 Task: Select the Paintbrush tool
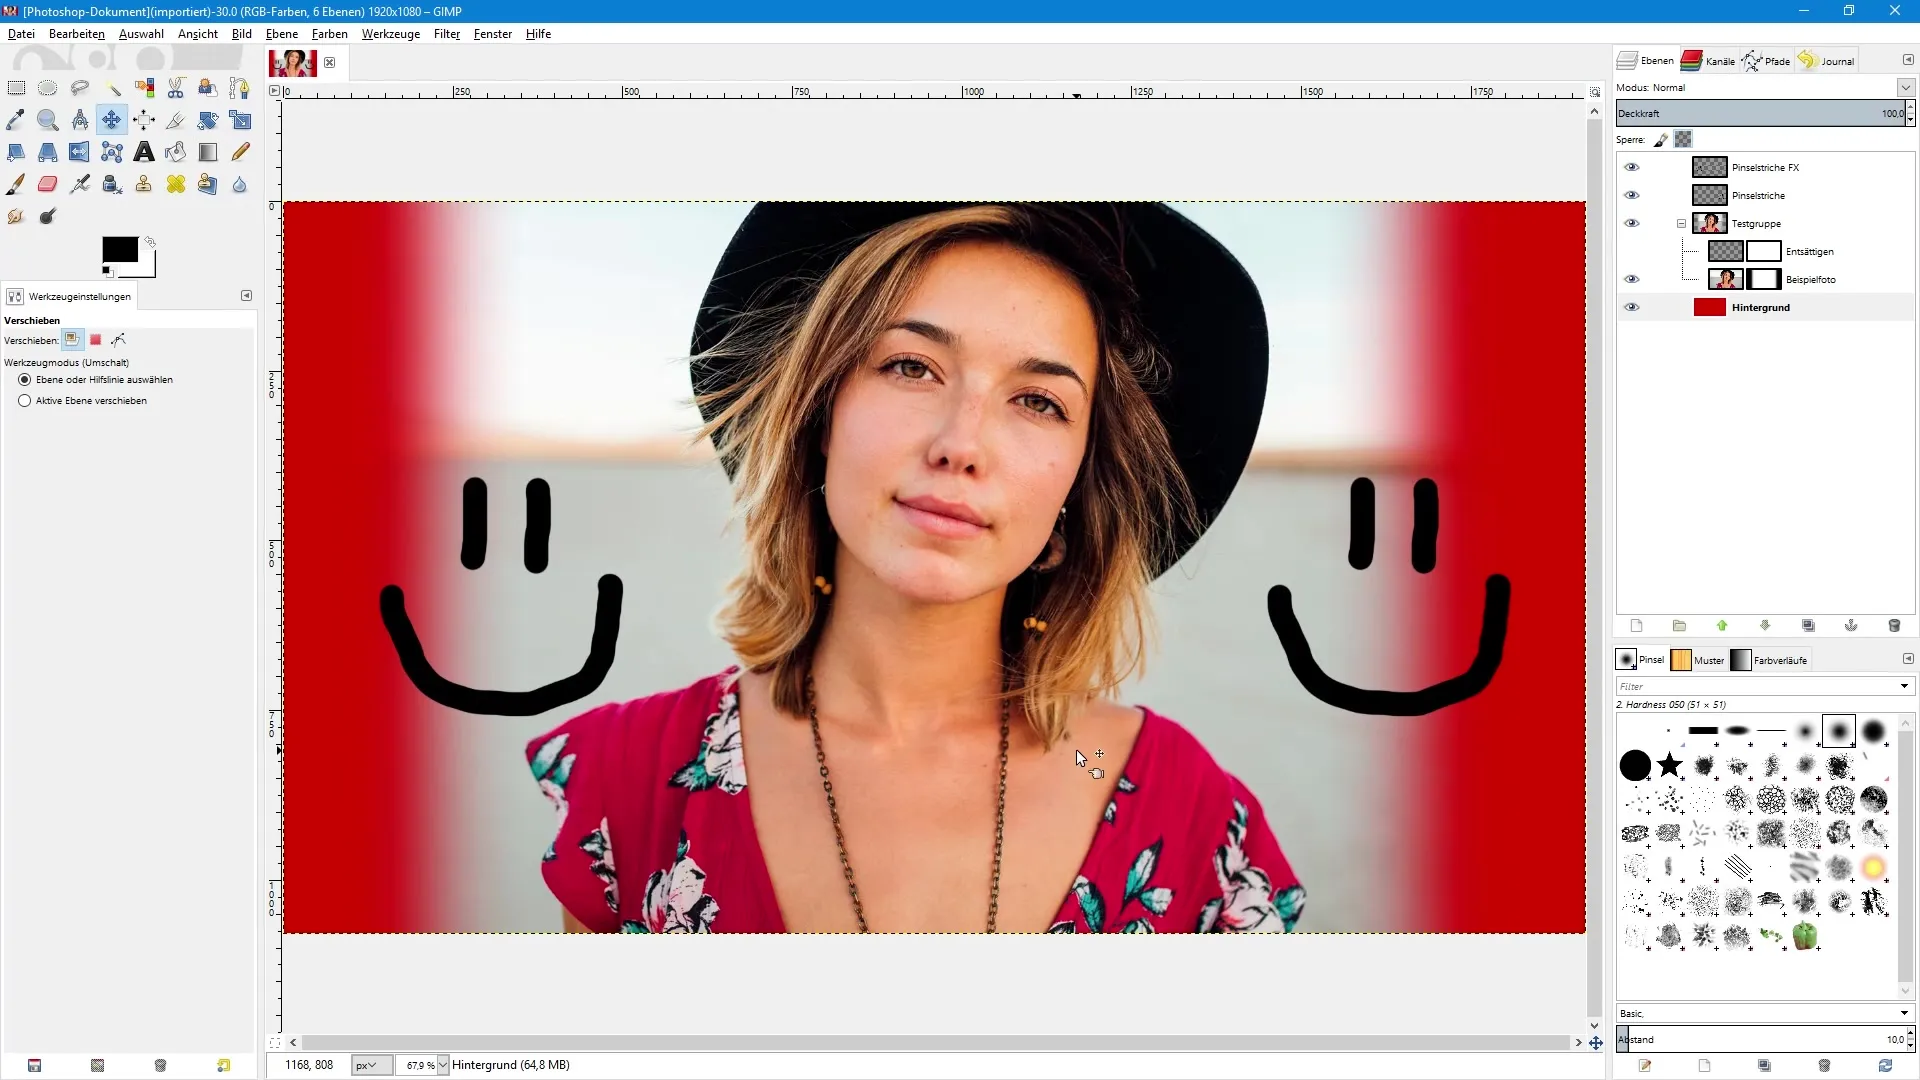[x=16, y=184]
